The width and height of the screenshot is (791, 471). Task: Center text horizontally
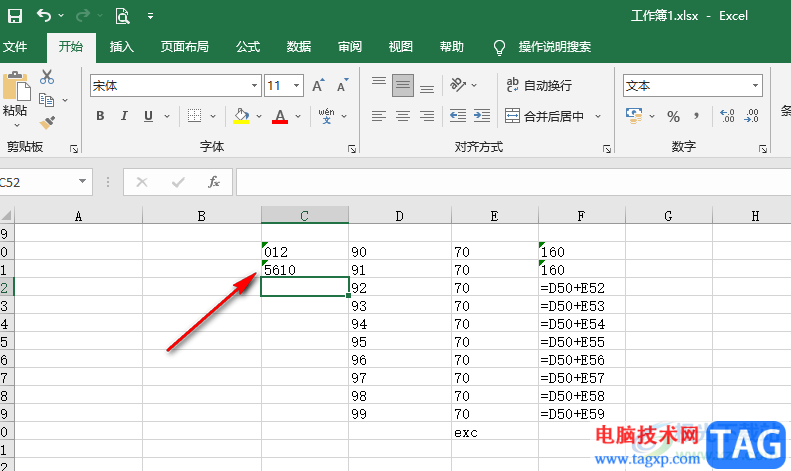coord(403,116)
